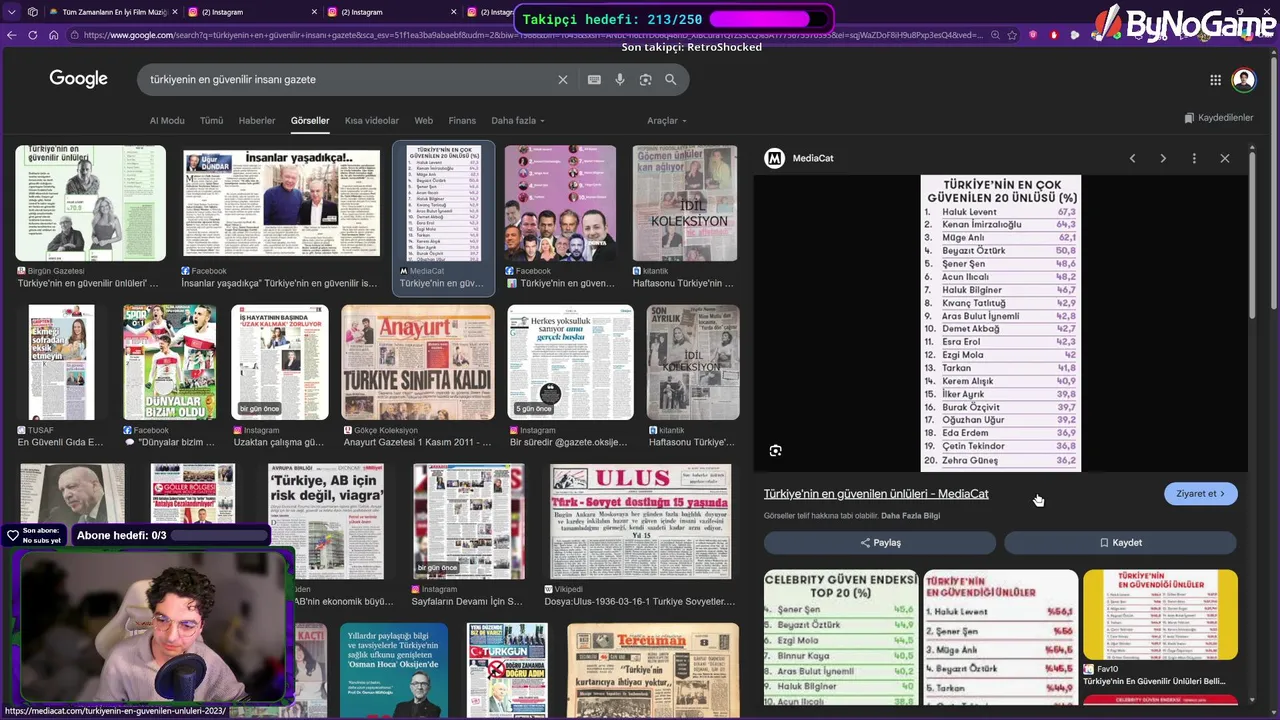The image size is (1280, 720).
Task: Expand the Araçlar tools dropdown
Action: 667,120
